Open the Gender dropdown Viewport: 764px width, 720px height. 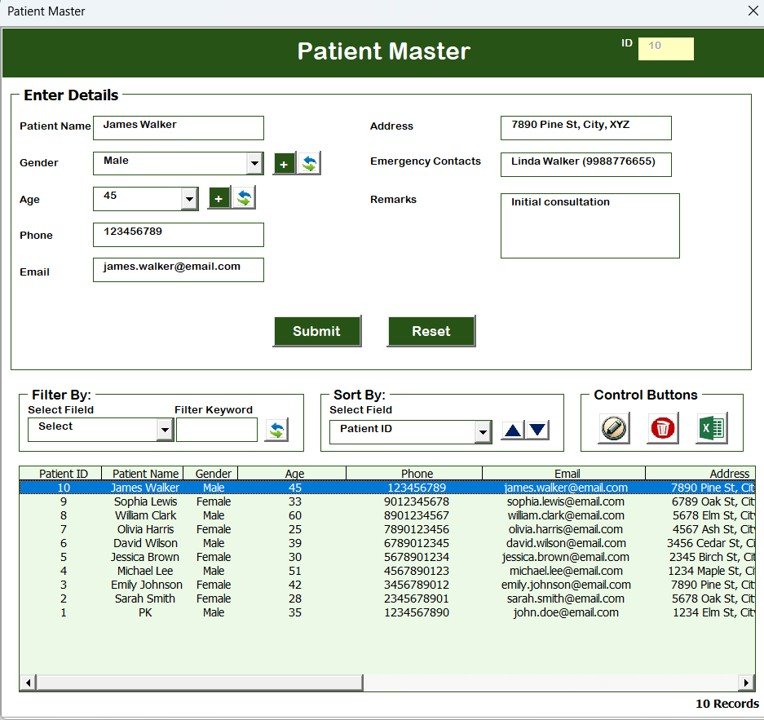[x=254, y=164]
